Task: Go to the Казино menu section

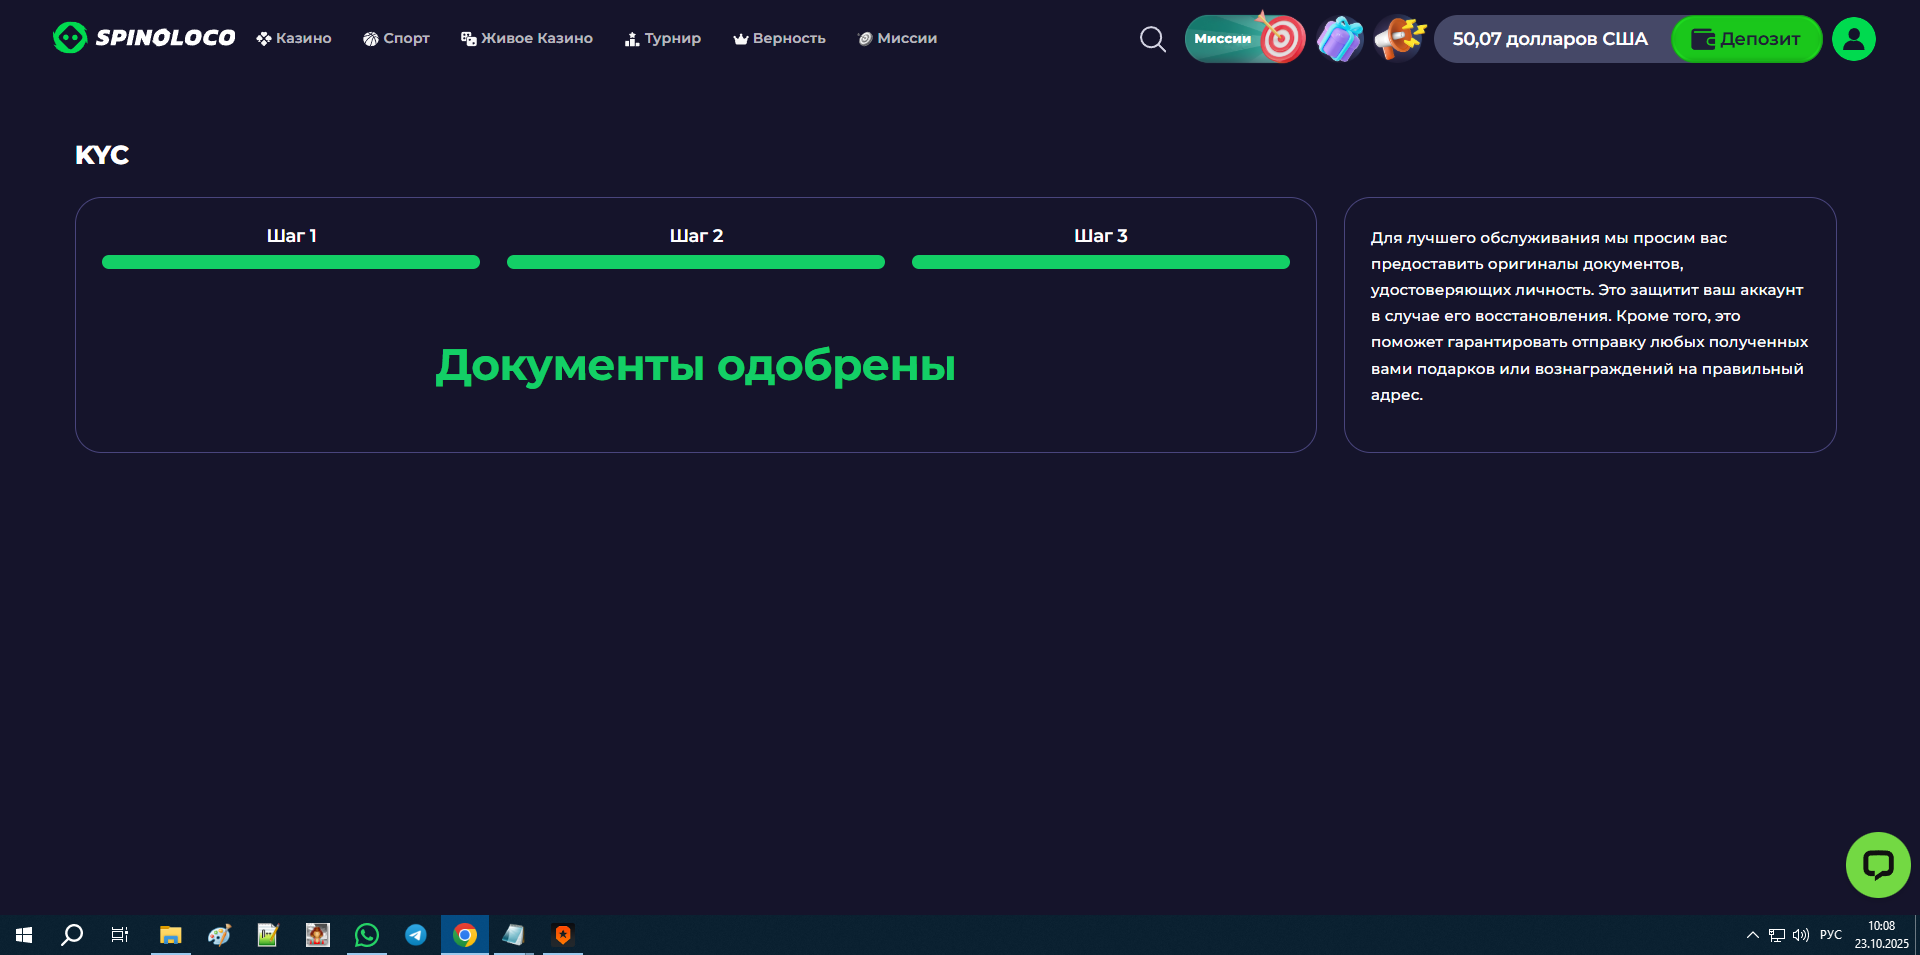Action: pos(294,39)
